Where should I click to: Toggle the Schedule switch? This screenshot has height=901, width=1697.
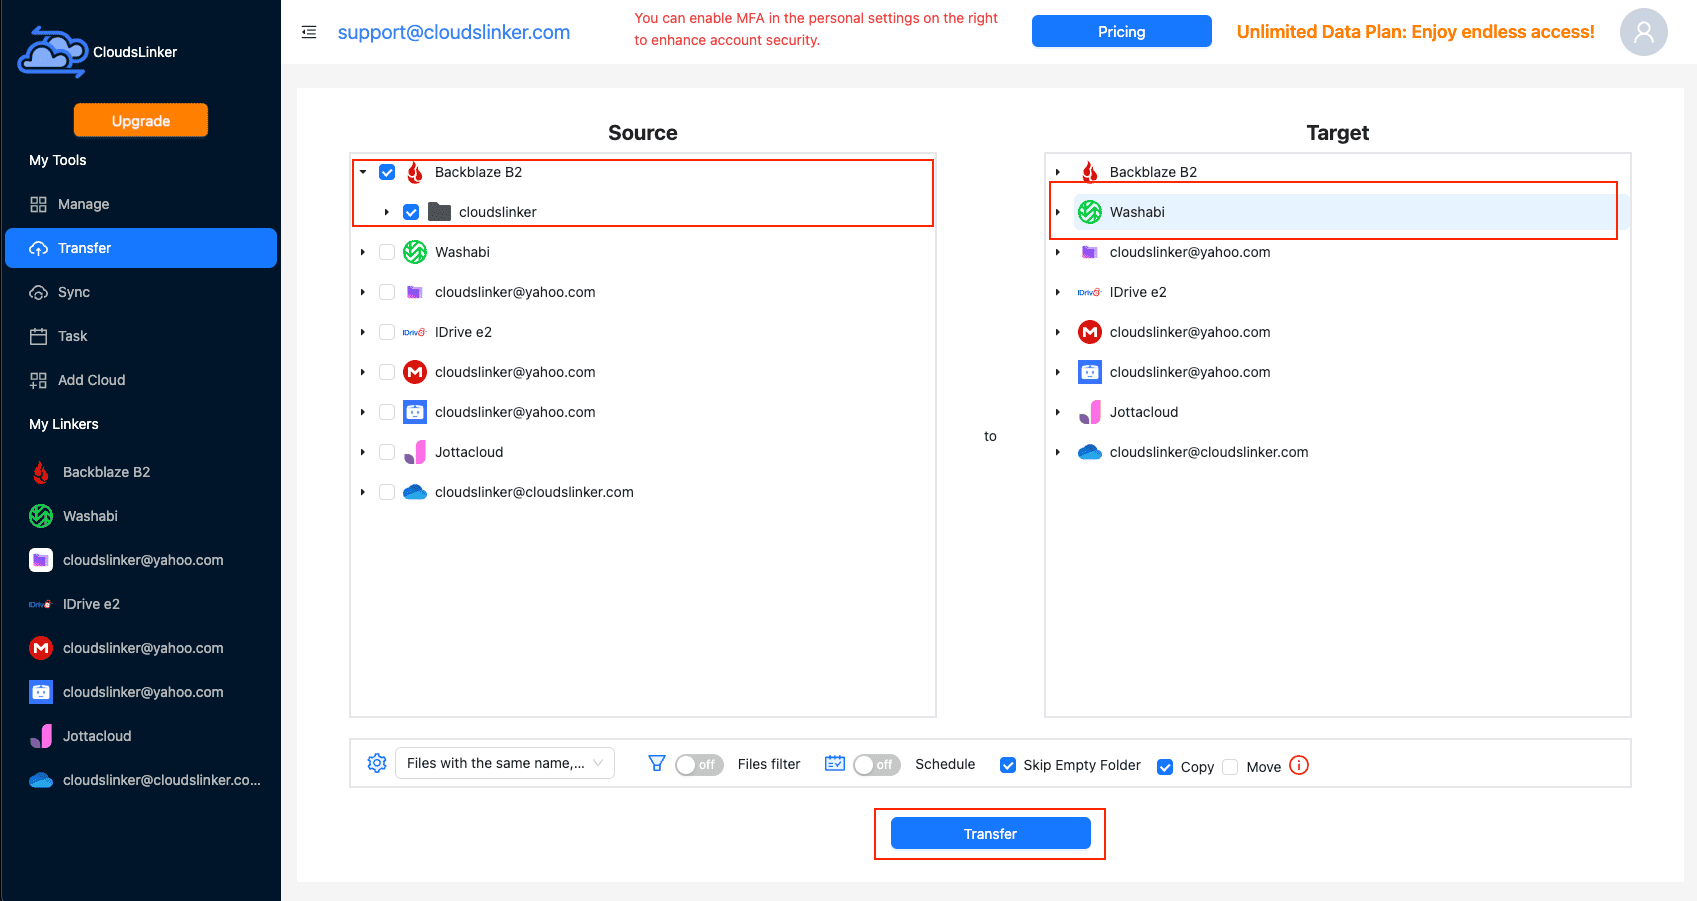coord(877,765)
